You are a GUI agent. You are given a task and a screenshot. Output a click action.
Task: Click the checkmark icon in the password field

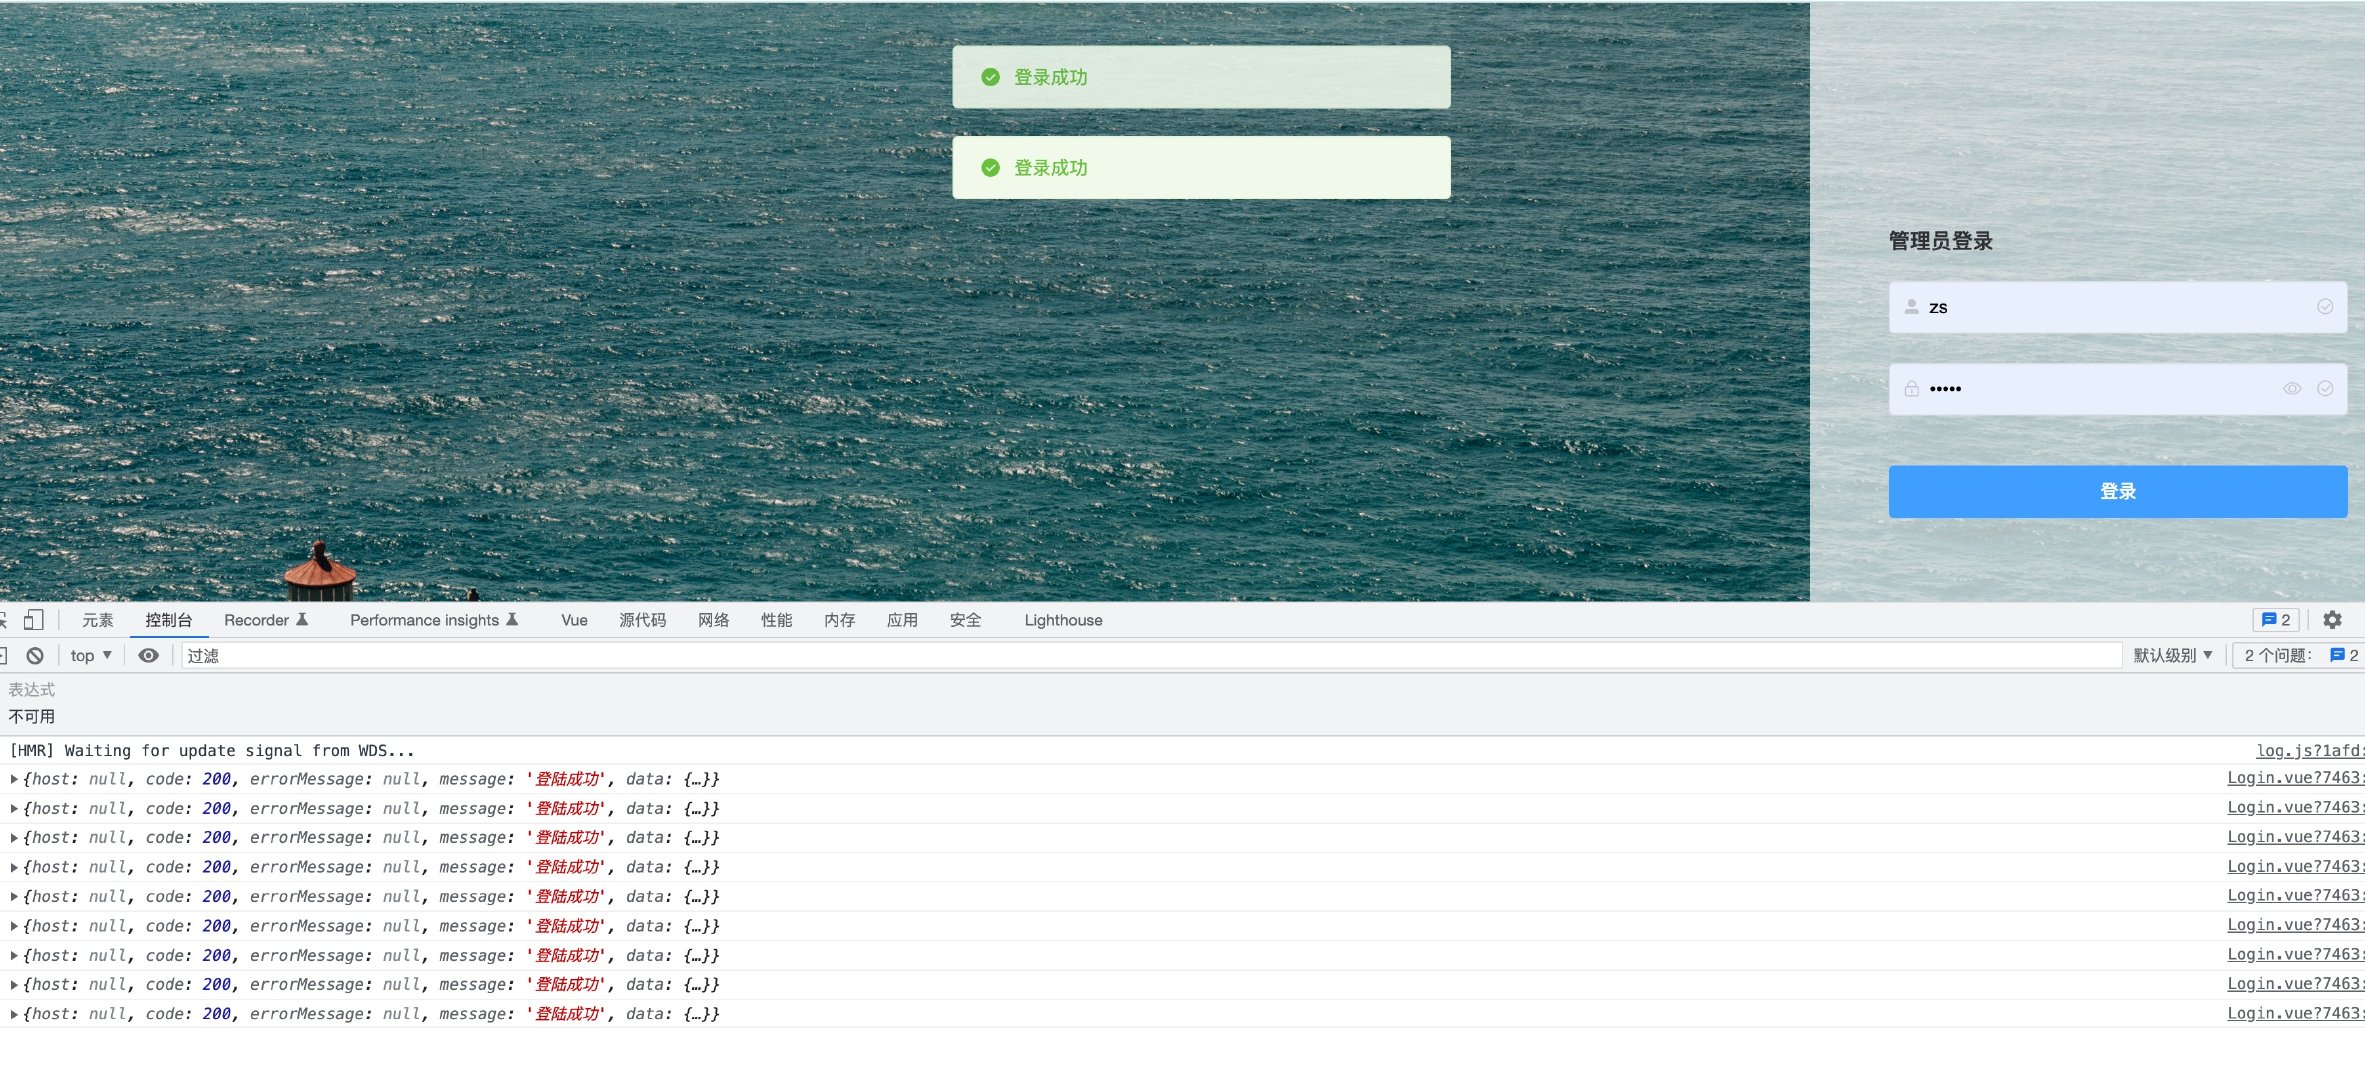pyautogui.click(x=2325, y=389)
